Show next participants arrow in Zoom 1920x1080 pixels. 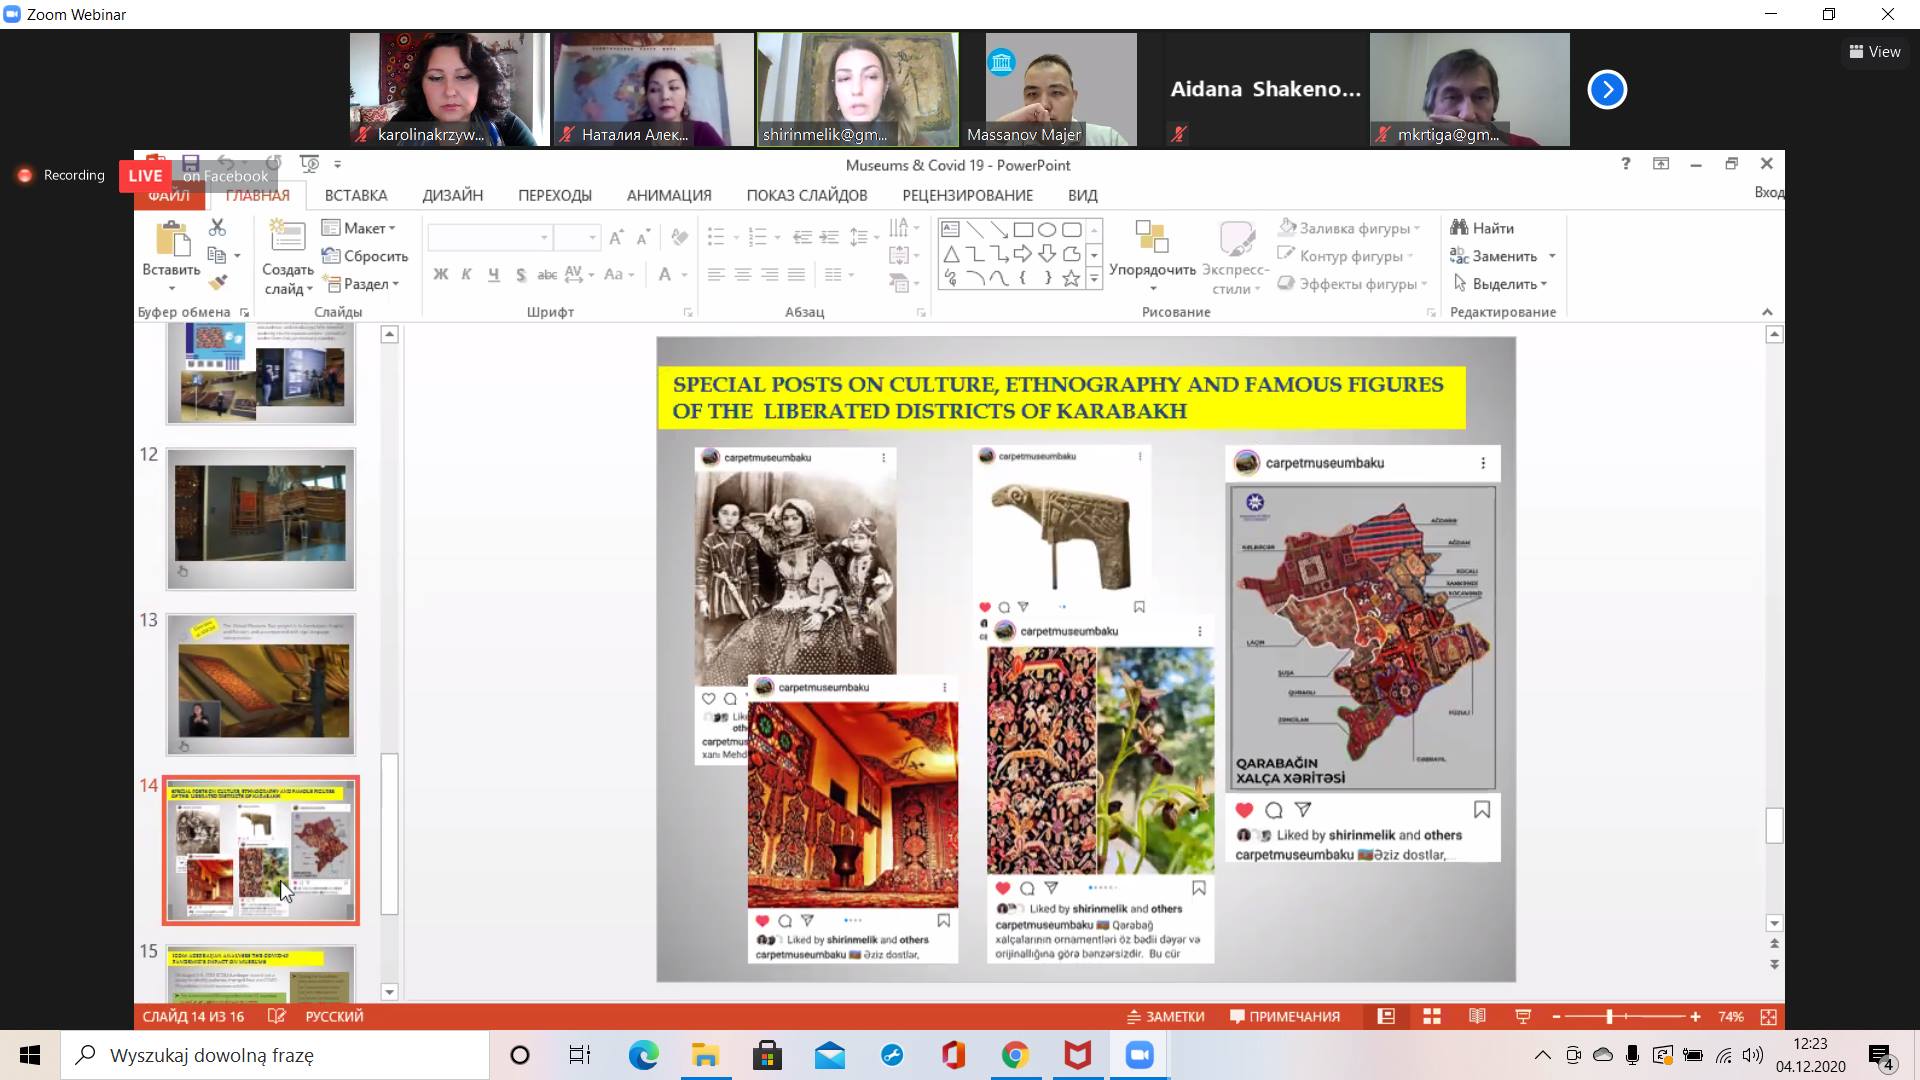coord(1607,90)
